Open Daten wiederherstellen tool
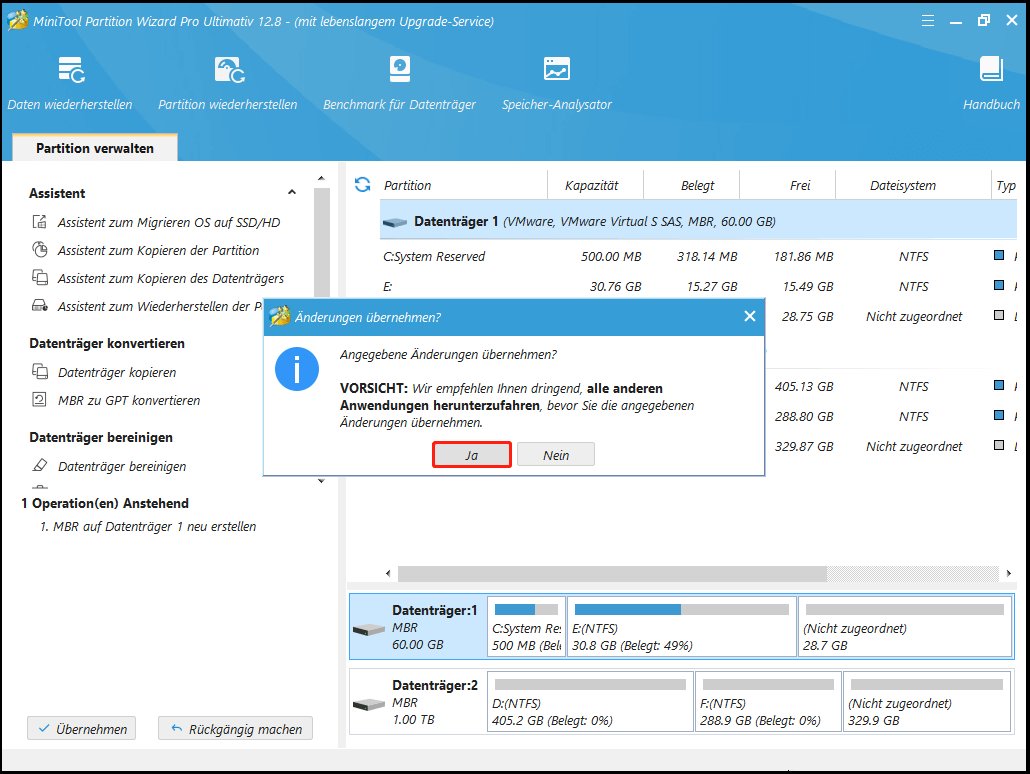The height and width of the screenshot is (774, 1030). (70, 83)
